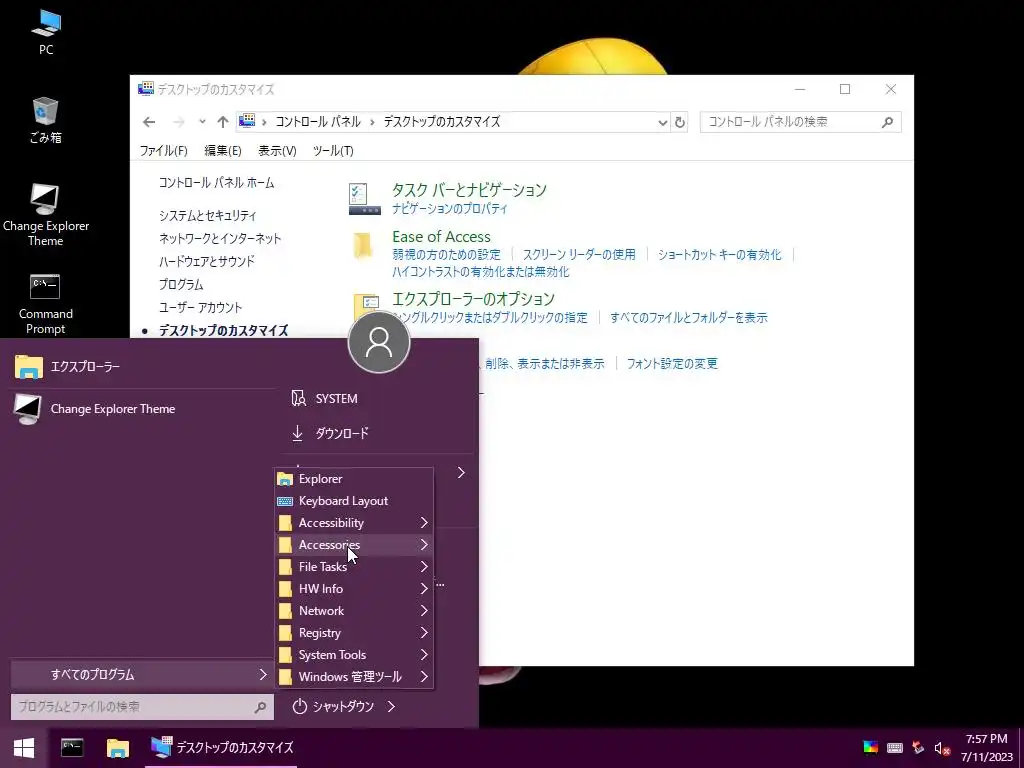Click タスク バーとナビゲーション heading
The height and width of the screenshot is (768, 1024).
(x=470, y=190)
